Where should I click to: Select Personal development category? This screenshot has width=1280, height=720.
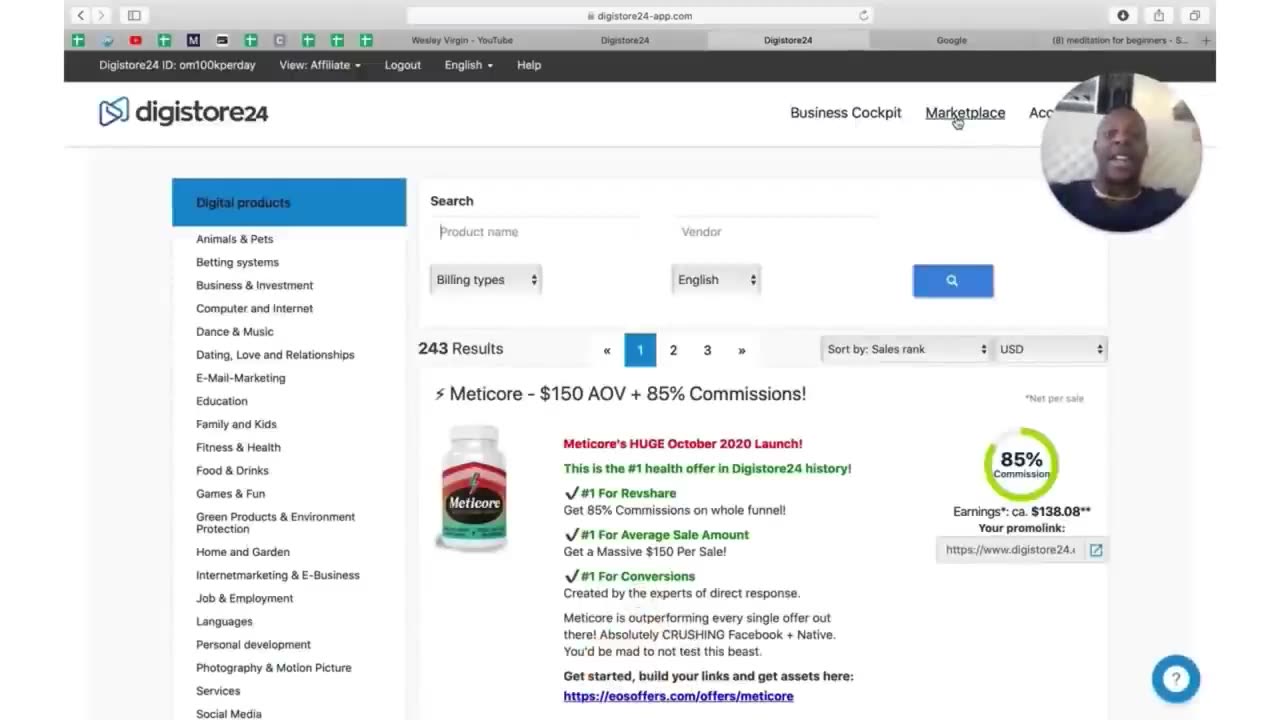pyautogui.click(x=253, y=644)
